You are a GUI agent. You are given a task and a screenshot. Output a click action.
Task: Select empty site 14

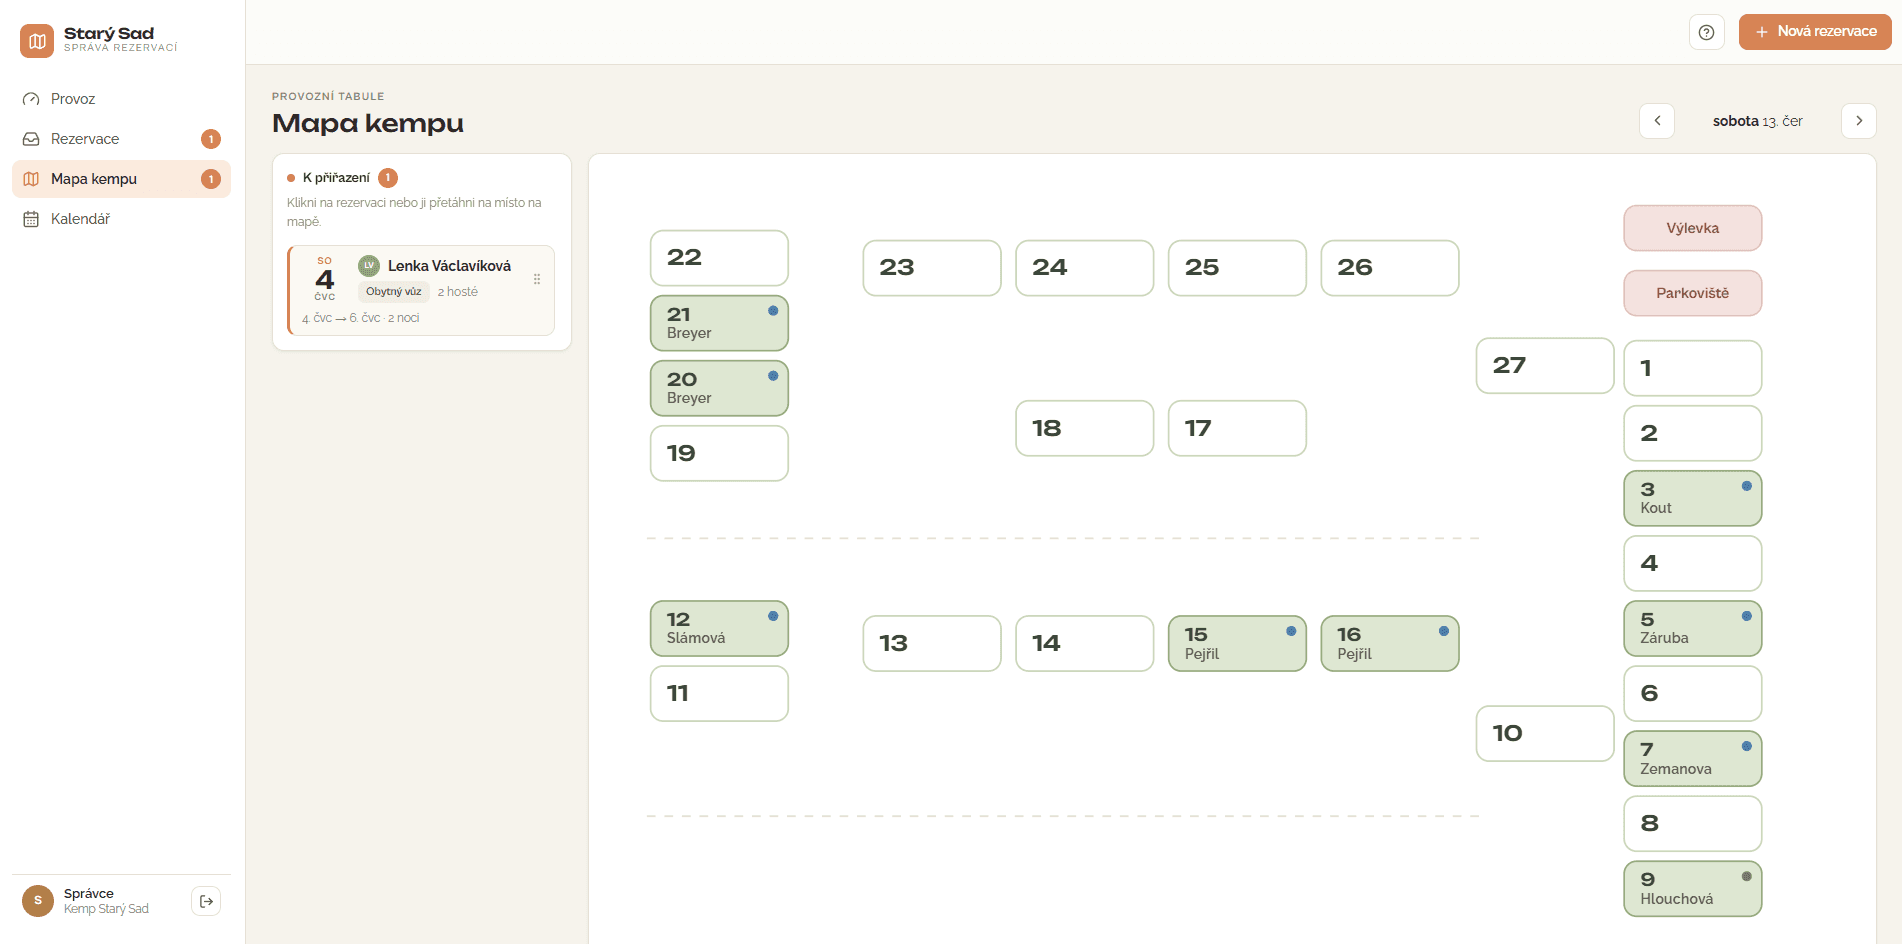point(1085,643)
